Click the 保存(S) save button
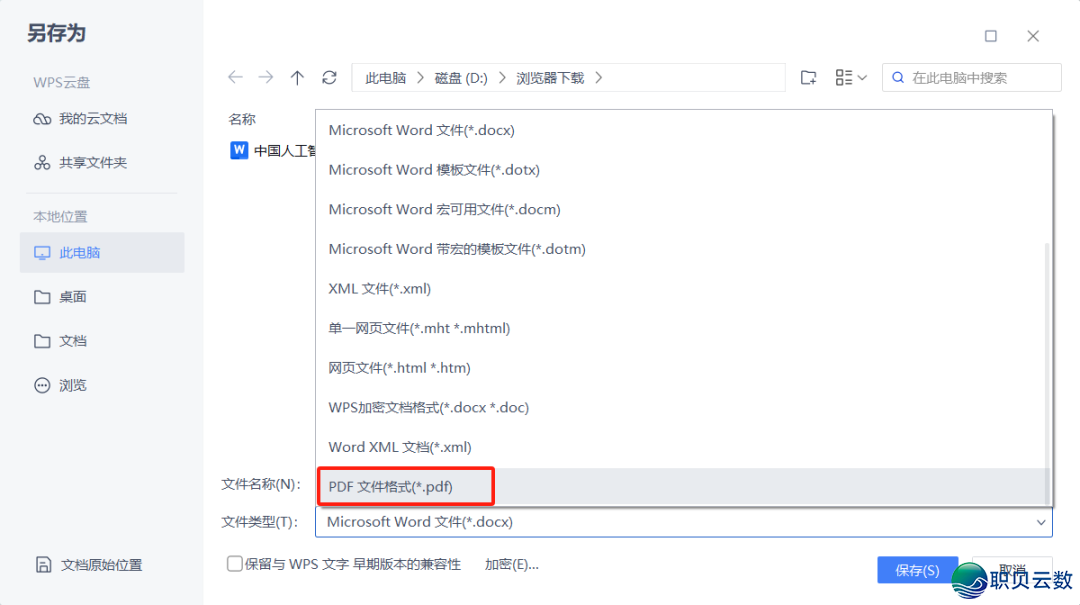Screen dimensions: 1080x605 coord(917,570)
